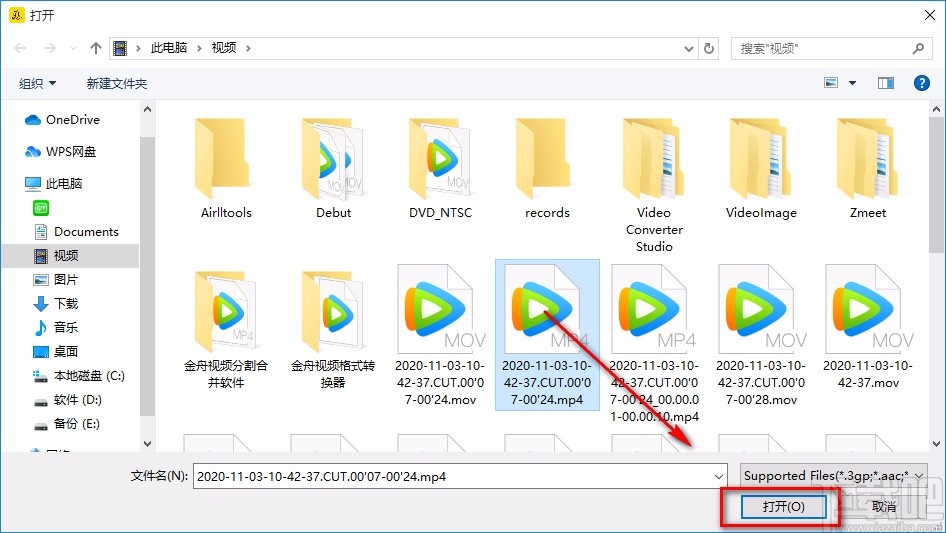Image resolution: width=946 pixels, height=533 pixels.
Task: Close the 打开 dialog
Action: [x=930, y=15]
